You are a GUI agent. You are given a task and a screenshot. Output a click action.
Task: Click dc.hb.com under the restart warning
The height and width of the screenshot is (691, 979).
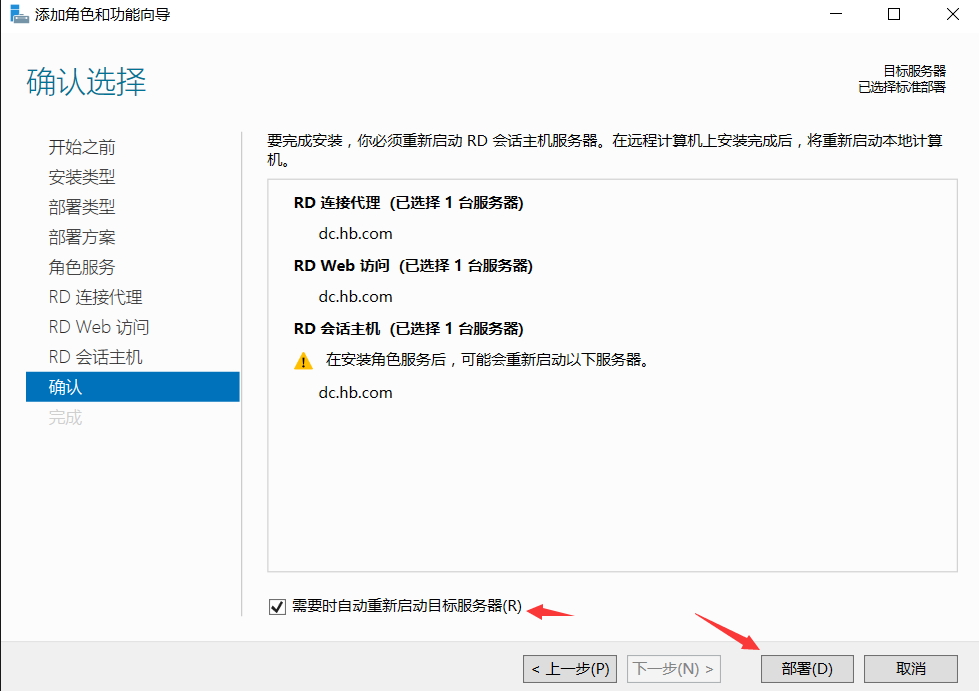click(355, 393)
